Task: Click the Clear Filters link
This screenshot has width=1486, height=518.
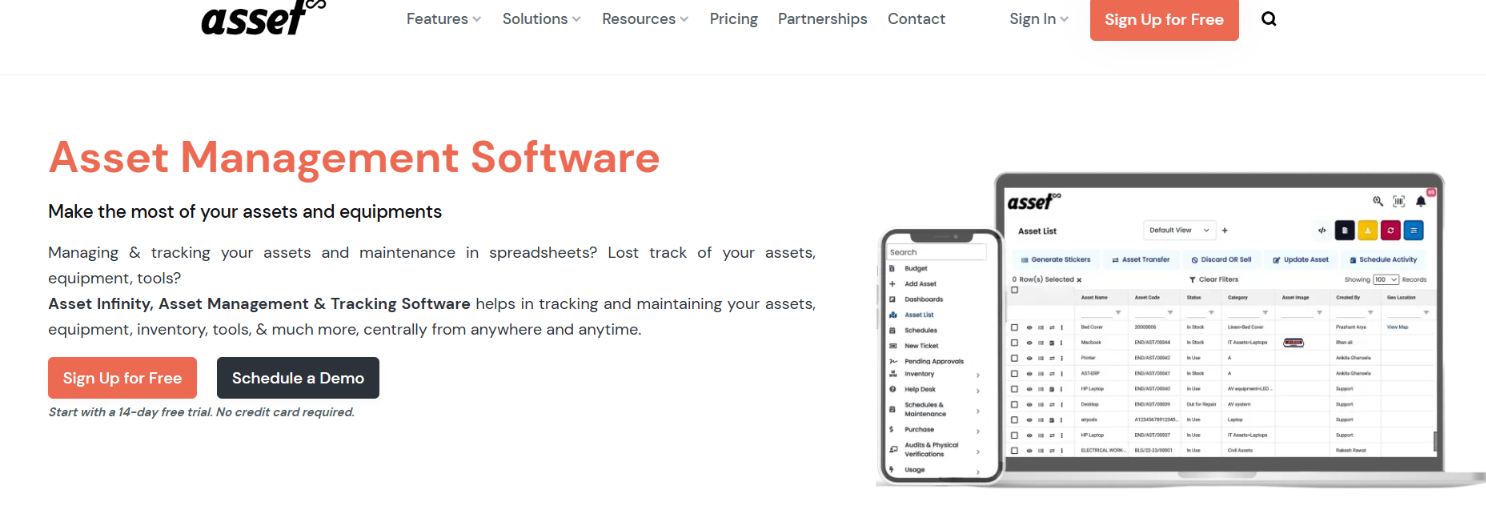Action: click(x=1214, y=280)
